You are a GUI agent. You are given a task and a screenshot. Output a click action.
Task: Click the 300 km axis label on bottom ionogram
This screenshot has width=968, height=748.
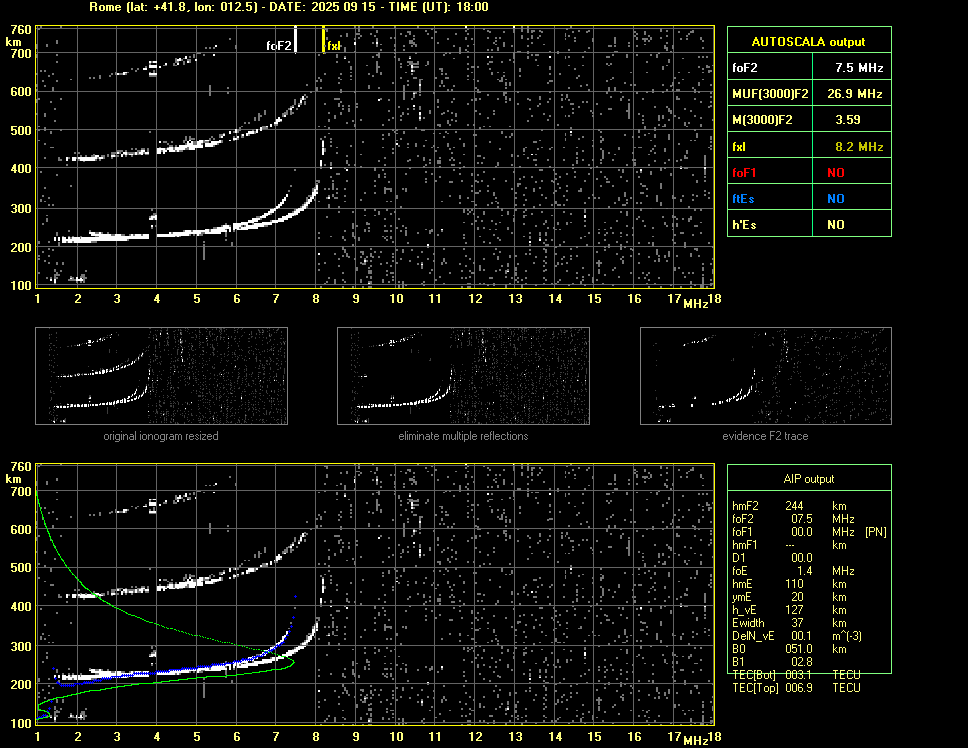tap(20, 646)
